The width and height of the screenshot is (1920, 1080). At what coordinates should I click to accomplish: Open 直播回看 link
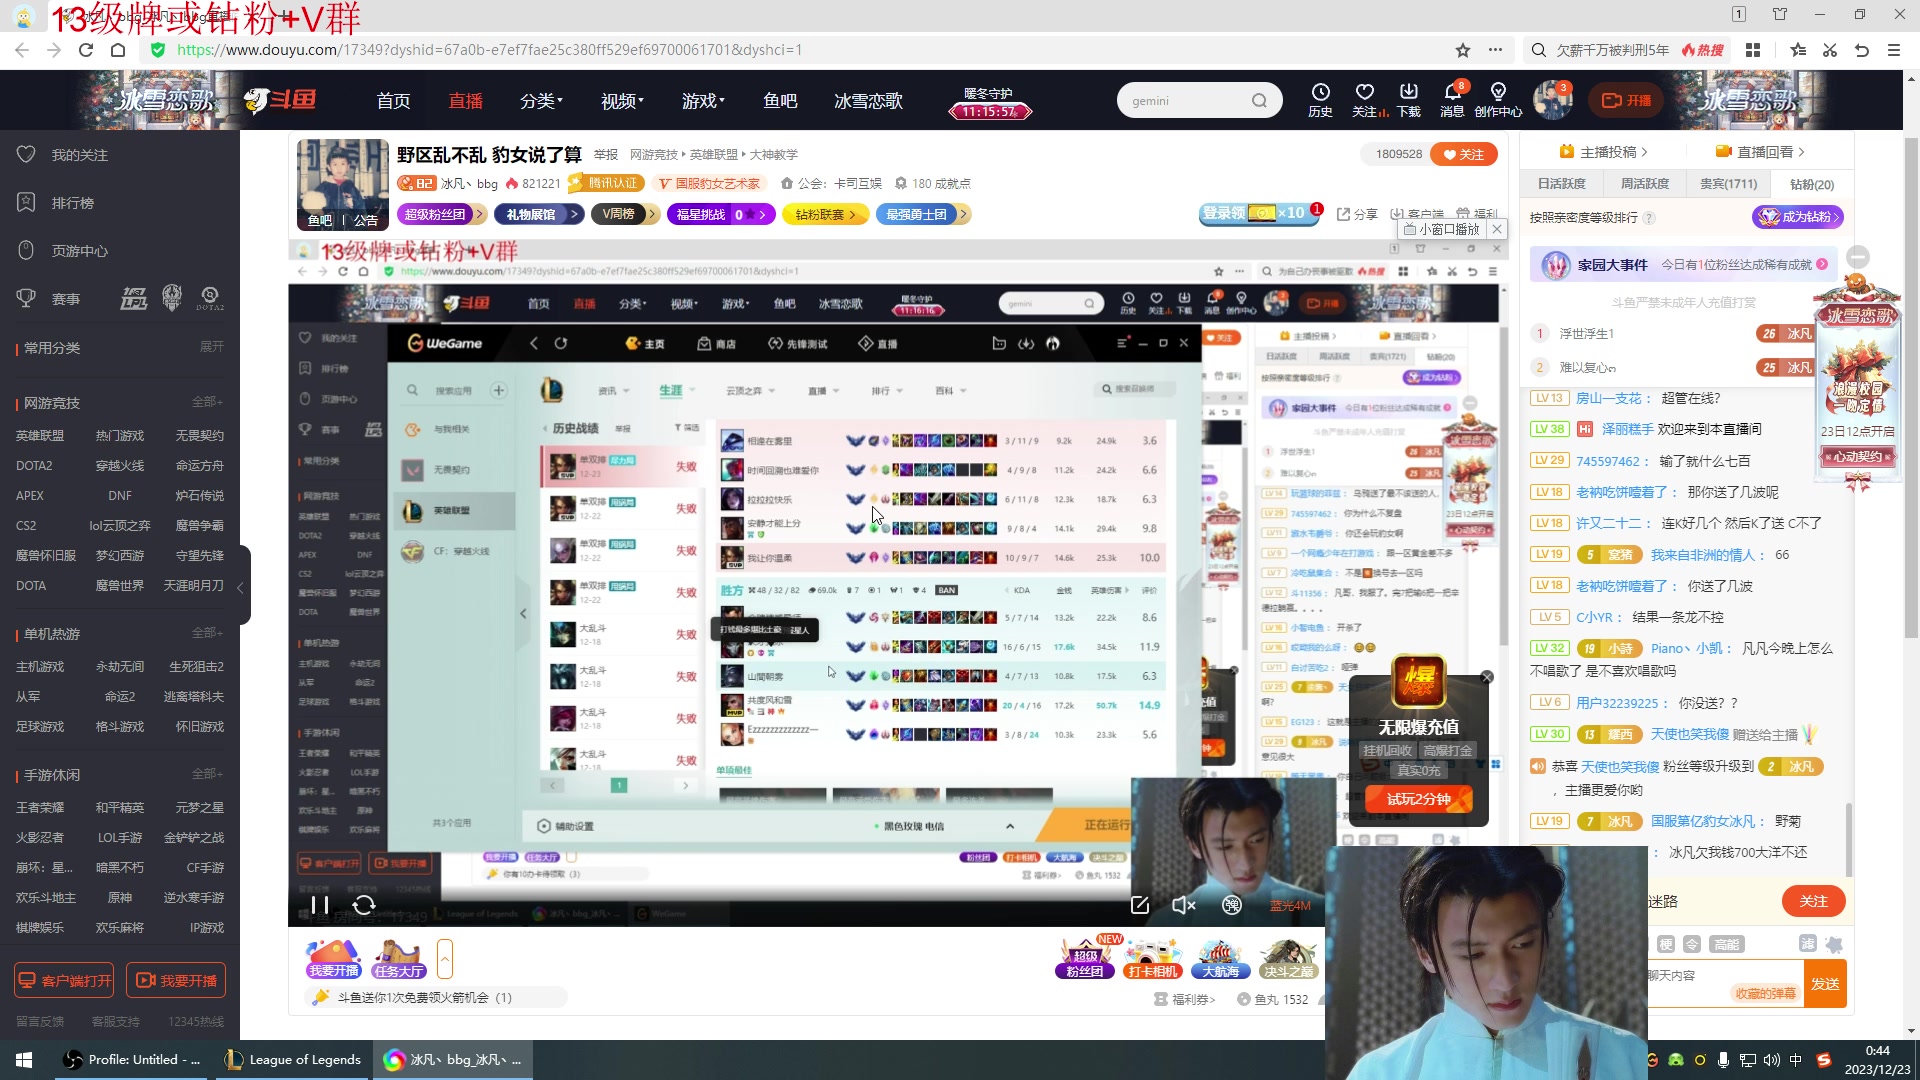[x=1760, y=152]
